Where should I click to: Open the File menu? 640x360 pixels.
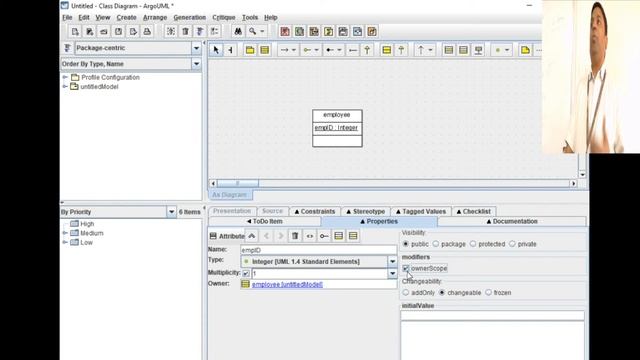(67, 18)
